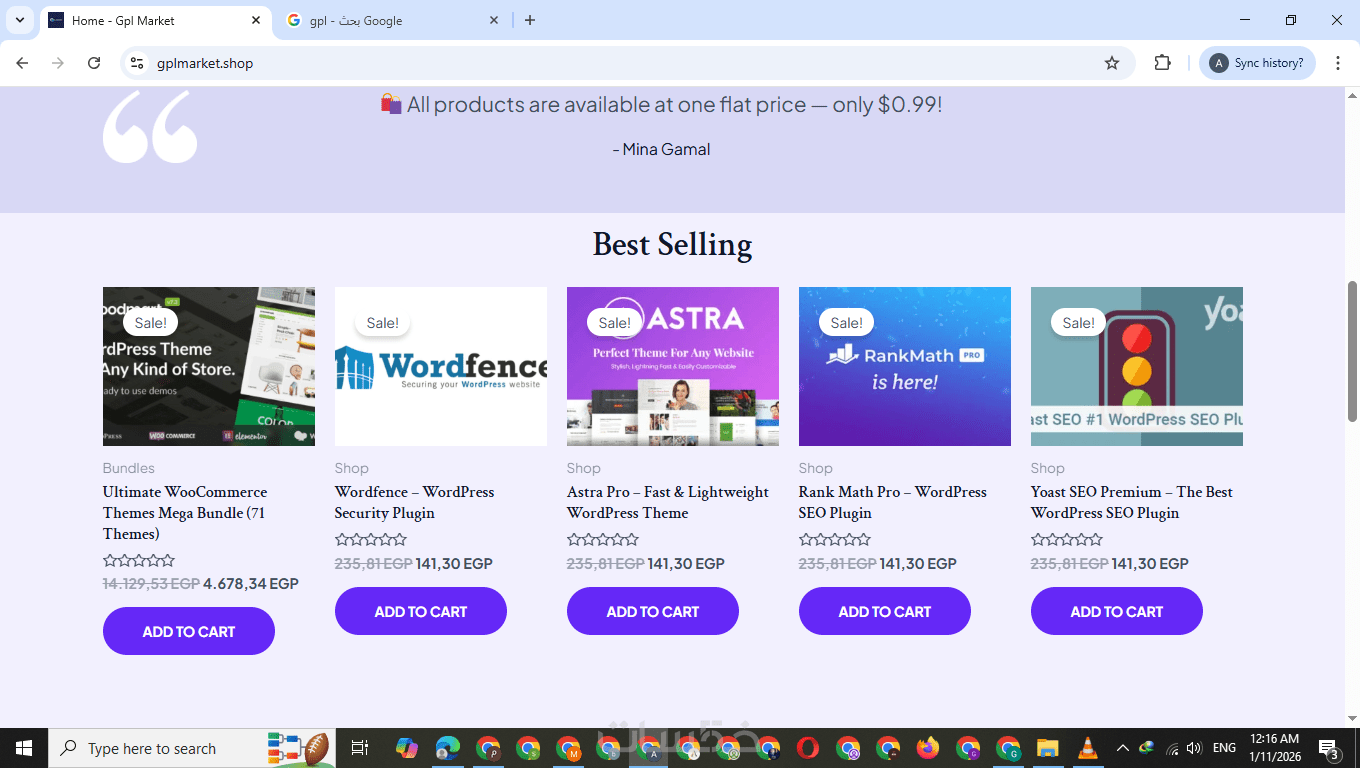This screenshot has width=1360, height=768.
Task: Go back to the previous page
Action: (22, 63)
